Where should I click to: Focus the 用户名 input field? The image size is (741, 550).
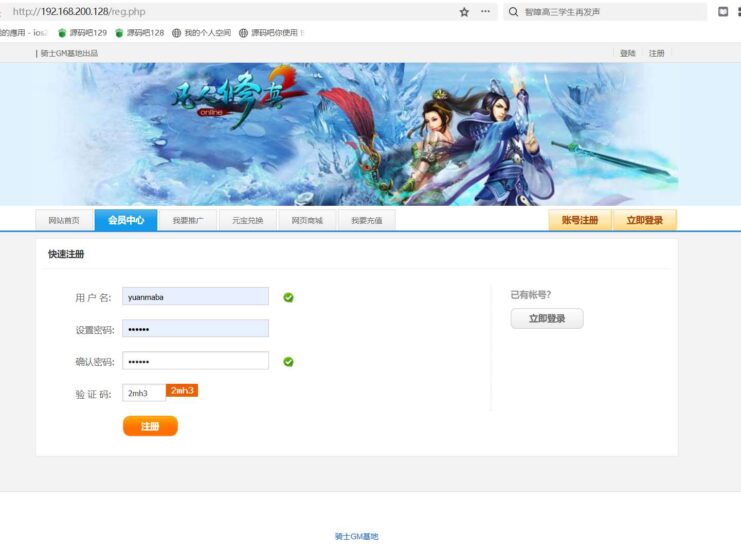coord(195,296)
